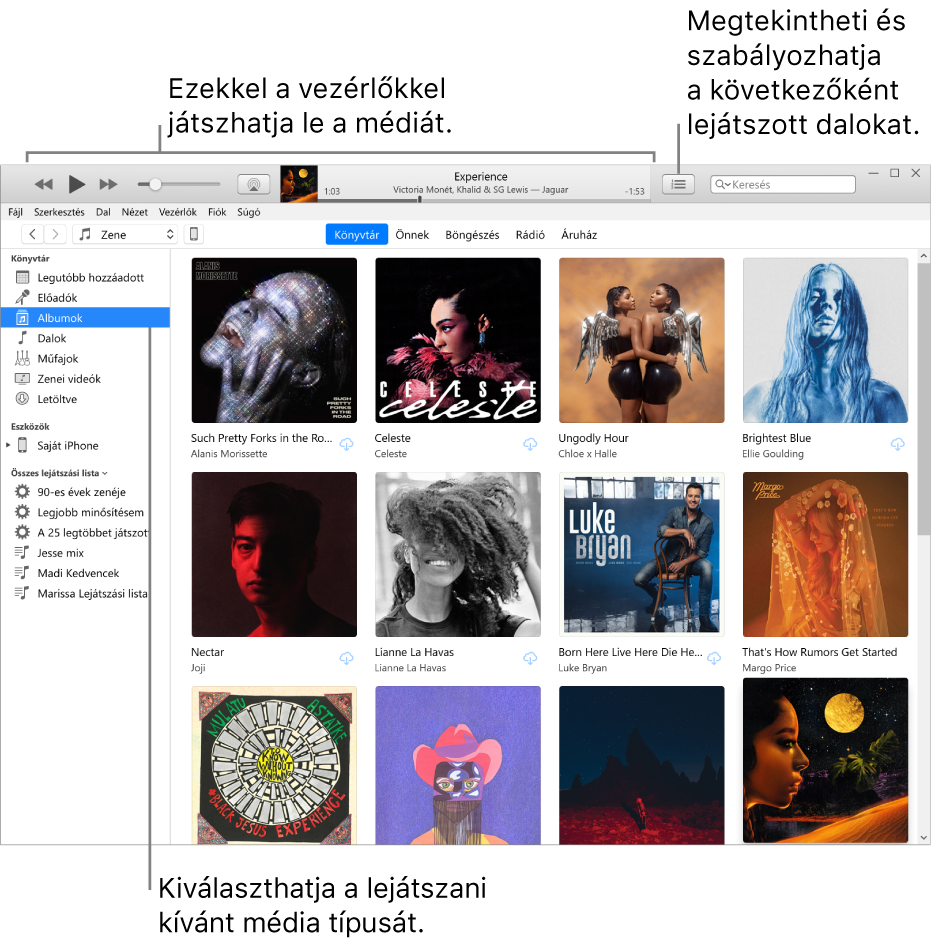
Task: Select Műfajok in the sidebar
Action: [x=85, y=359]
